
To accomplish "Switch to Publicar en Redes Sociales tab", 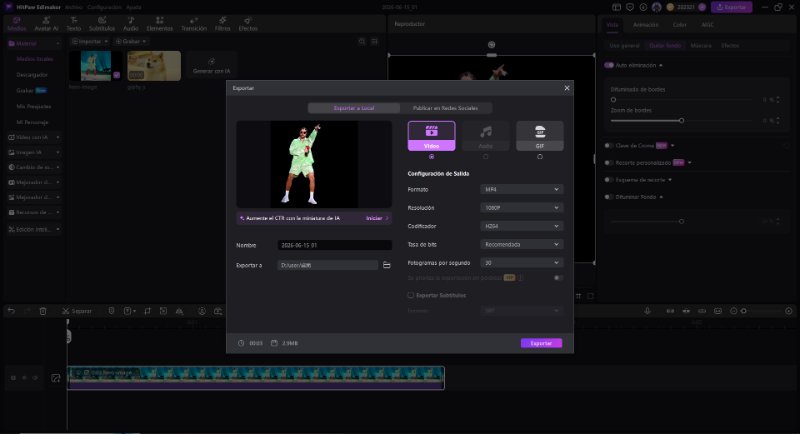I will click(445, 108).
